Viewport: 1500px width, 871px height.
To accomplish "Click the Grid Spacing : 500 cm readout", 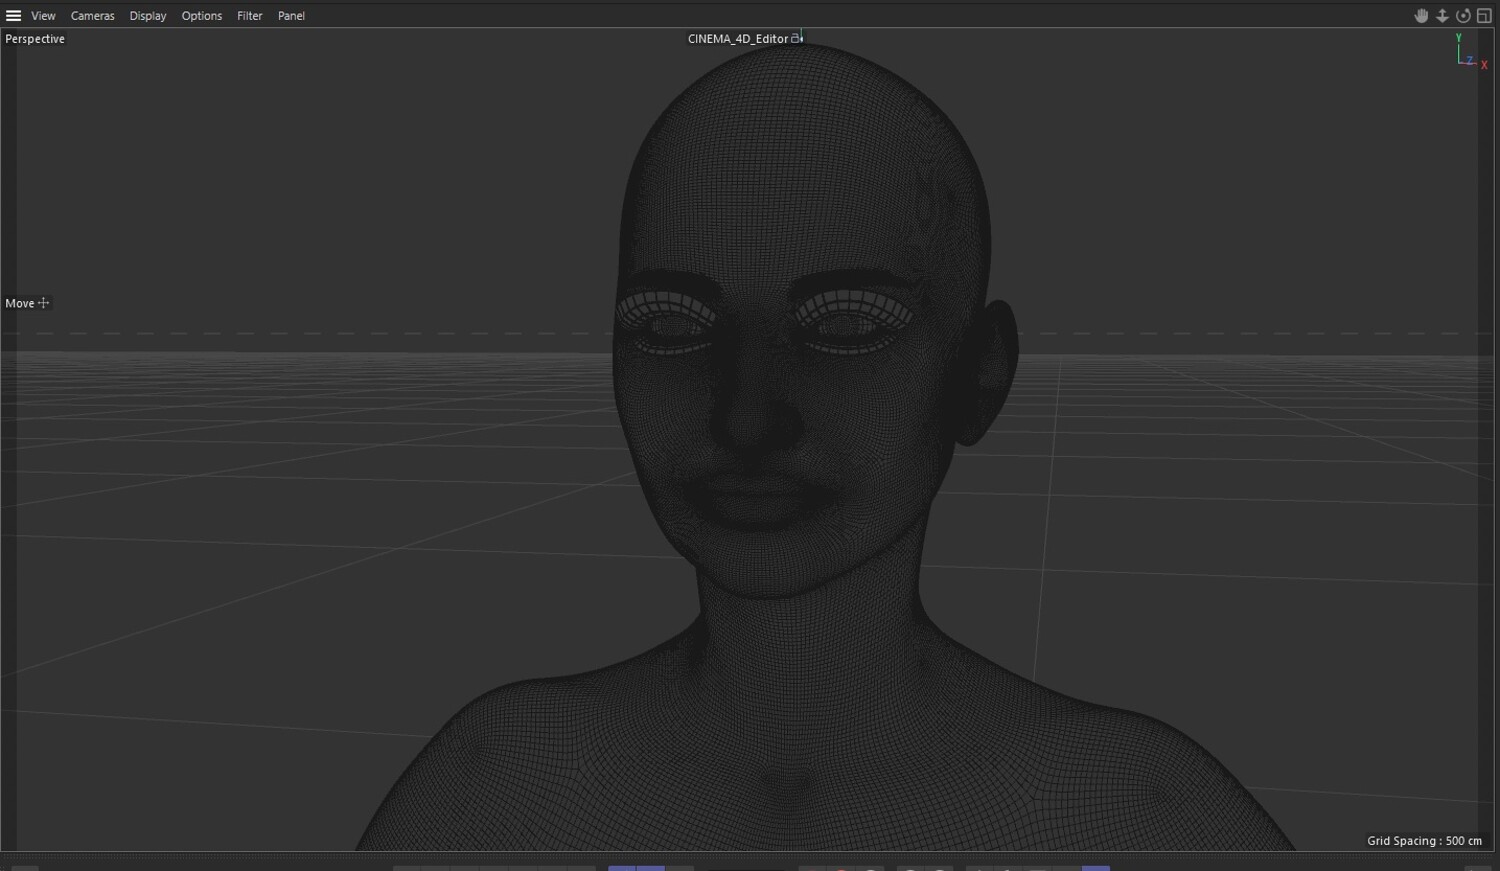I will [x=1424, y=841].
